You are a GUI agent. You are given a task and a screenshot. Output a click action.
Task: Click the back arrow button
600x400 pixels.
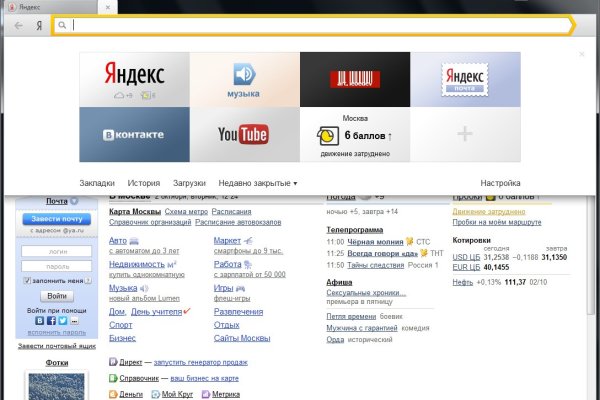click(x=19, y=25)
